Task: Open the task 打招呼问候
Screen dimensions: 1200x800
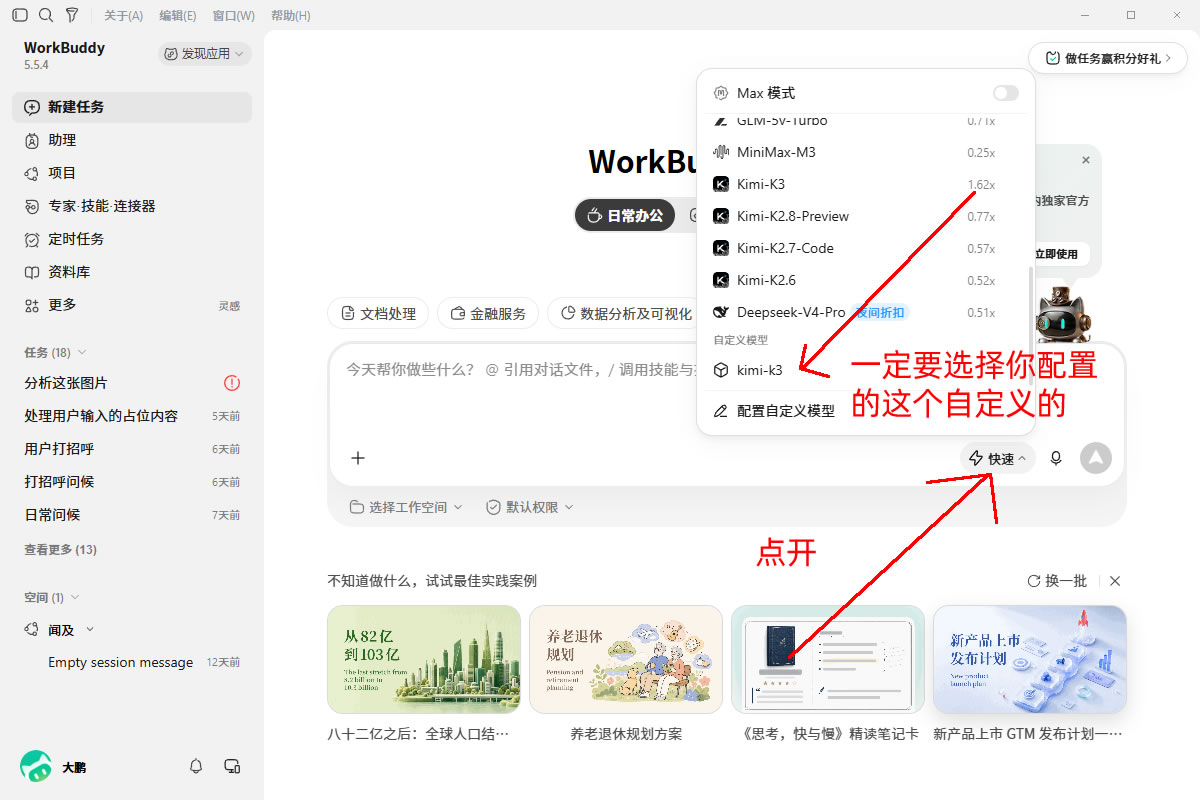Action: [x=132, y=482]
